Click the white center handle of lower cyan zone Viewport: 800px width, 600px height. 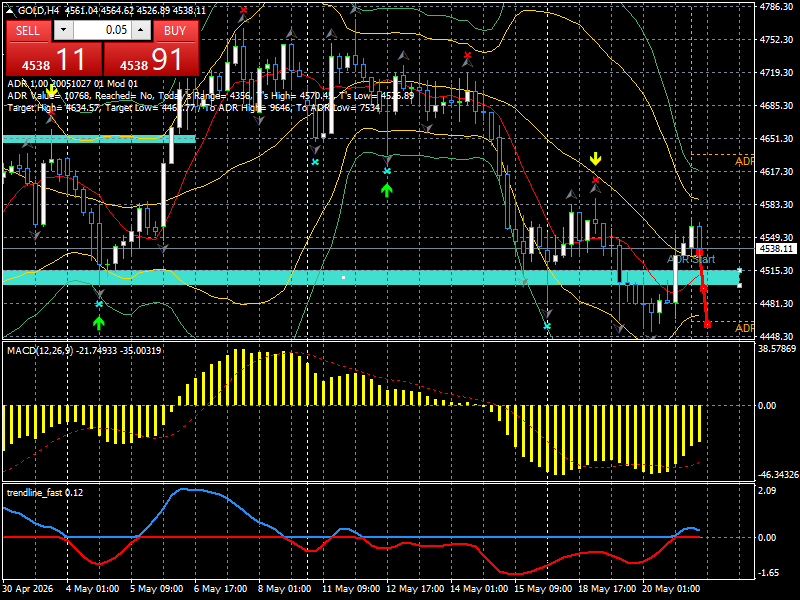pos(343,278)
